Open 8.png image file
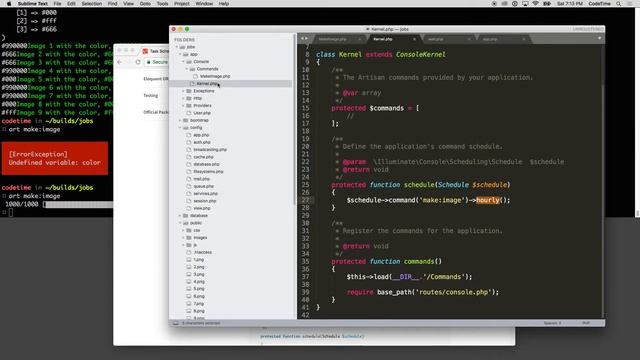 [x=199, y=311]
